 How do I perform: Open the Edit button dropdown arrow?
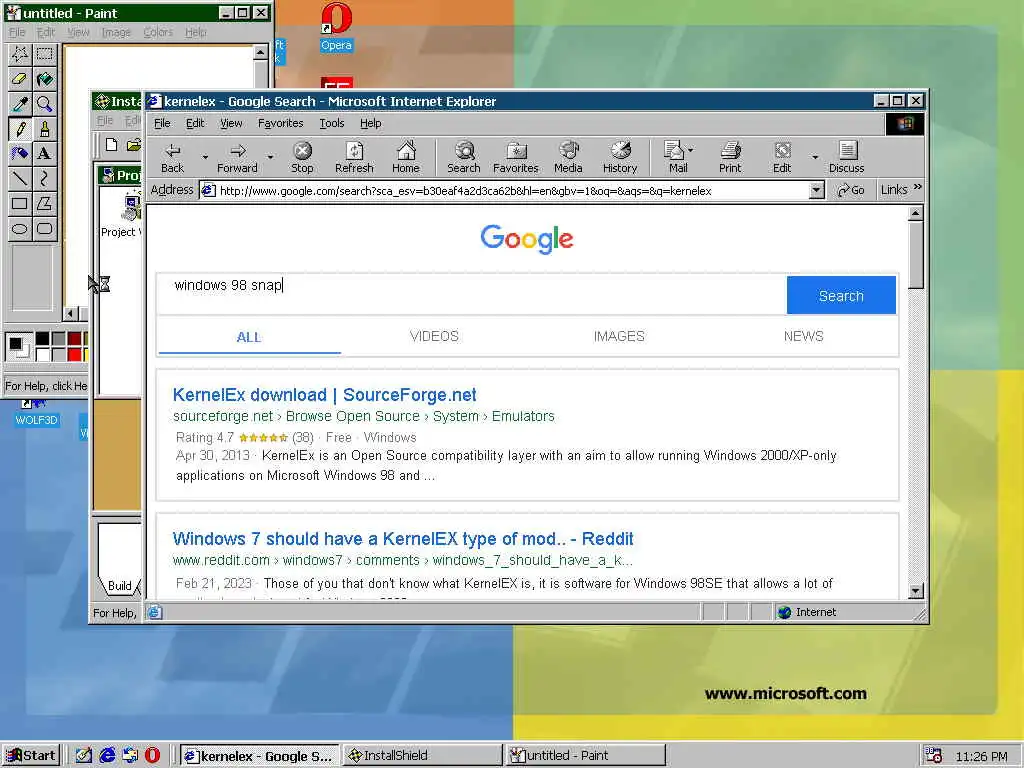tap(814, 157)
